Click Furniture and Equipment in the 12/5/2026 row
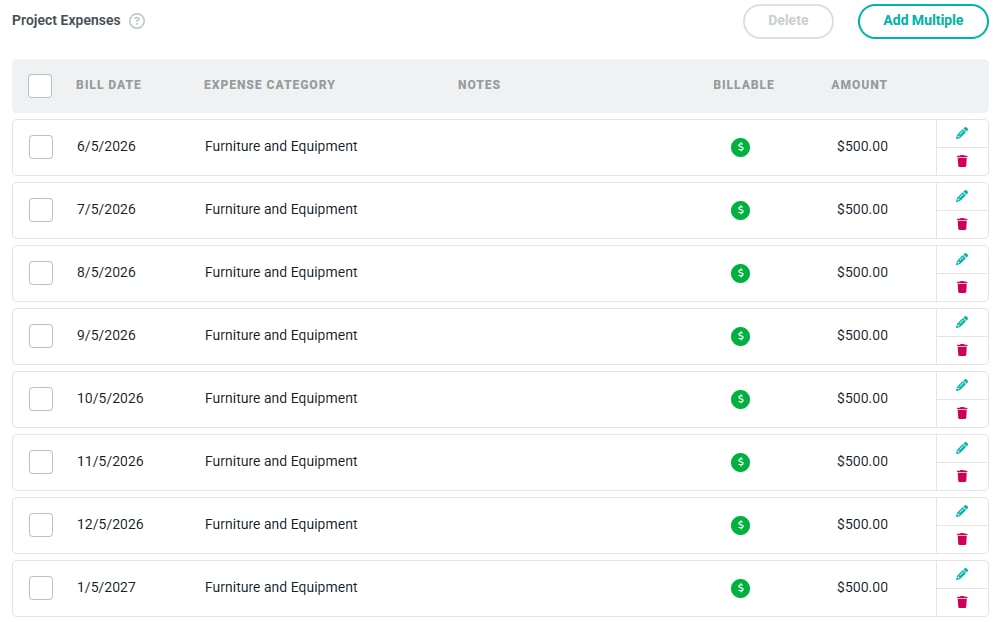This screenshot has width=1002, height=622. point(281,524)
